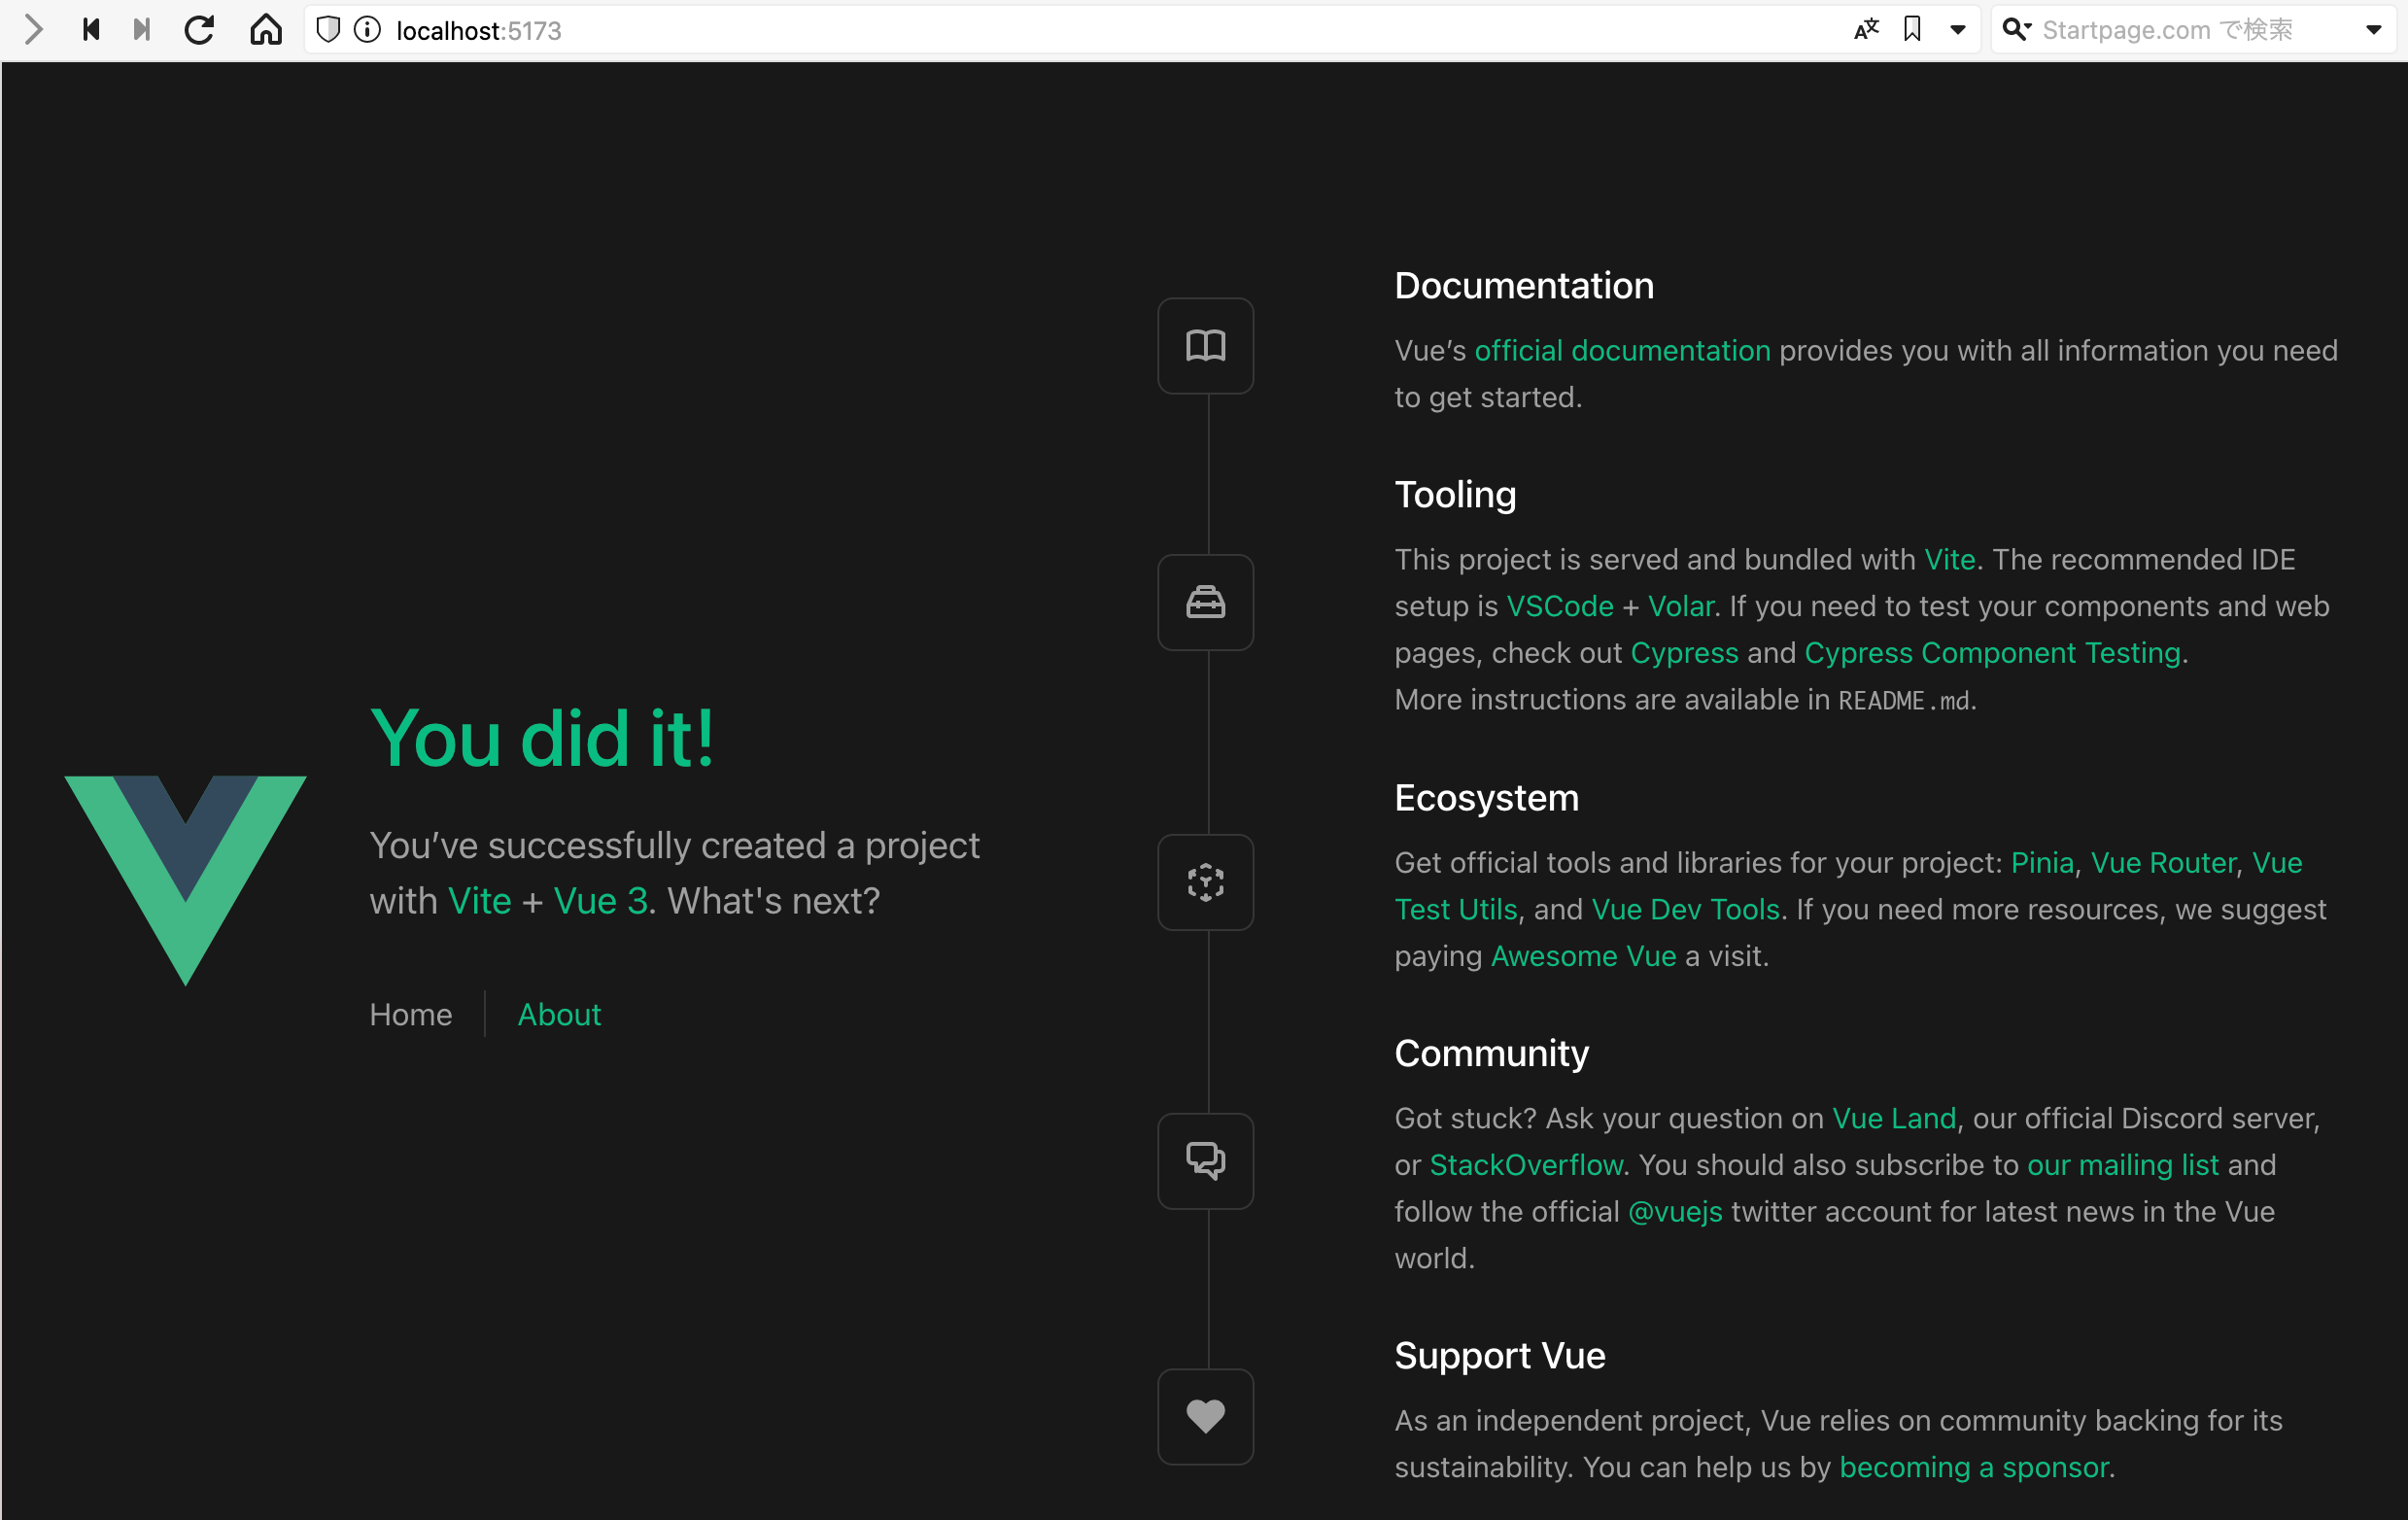This screenshot has width=2408, height=1520.
Task: Navigate back to the previous page
Action: pyautogui.click(x=90, y=29)
